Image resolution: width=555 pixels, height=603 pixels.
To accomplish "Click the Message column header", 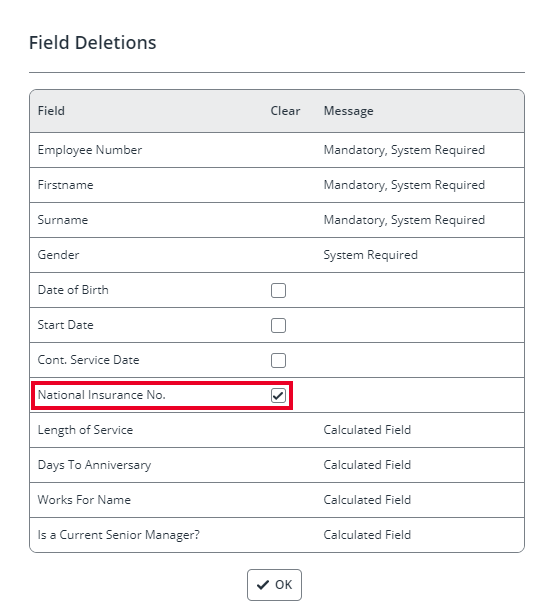I will click(x=348, y=111).
